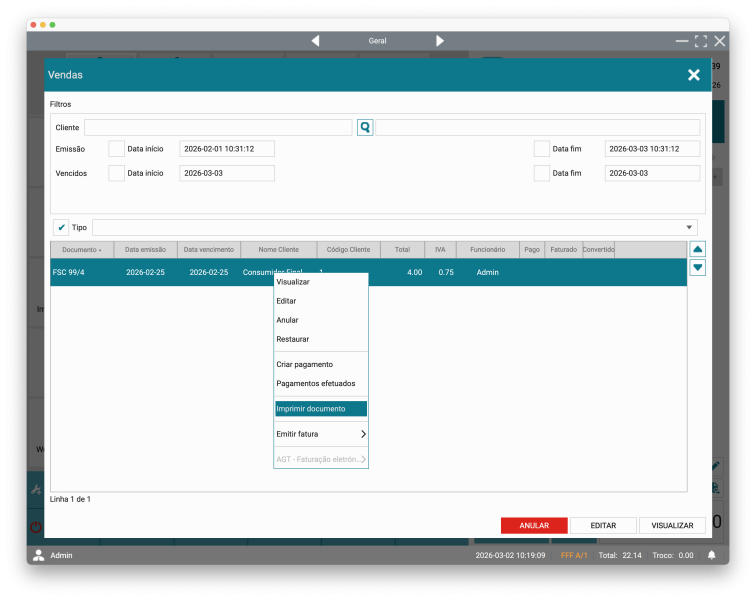Click the Admin user icon
The width and height of the screenshot is (756, 600).
[x=39, y=555]
